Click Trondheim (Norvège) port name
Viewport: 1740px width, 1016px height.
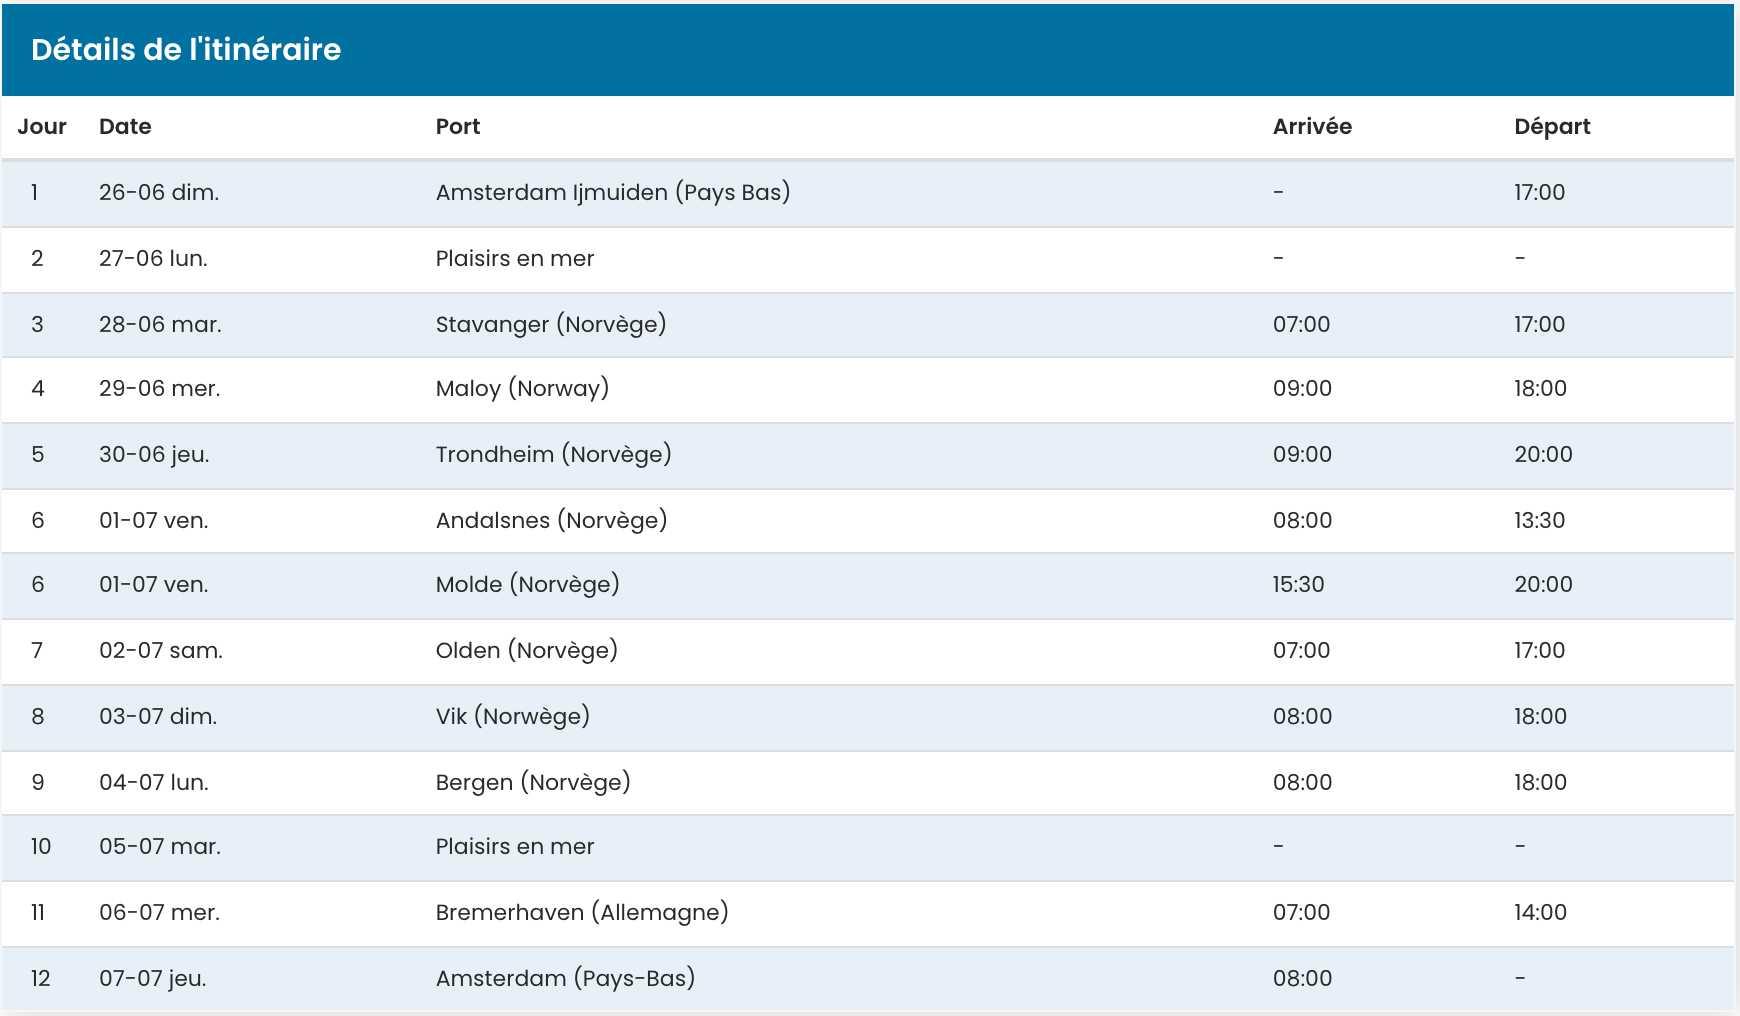[553, 454]
